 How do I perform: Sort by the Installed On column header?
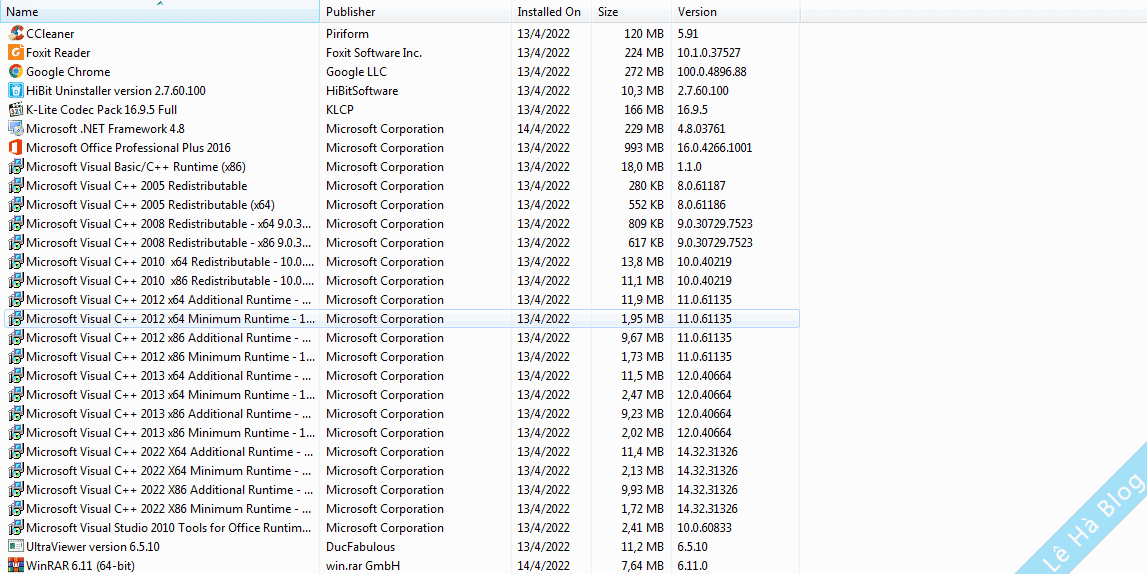pos(552,12)
